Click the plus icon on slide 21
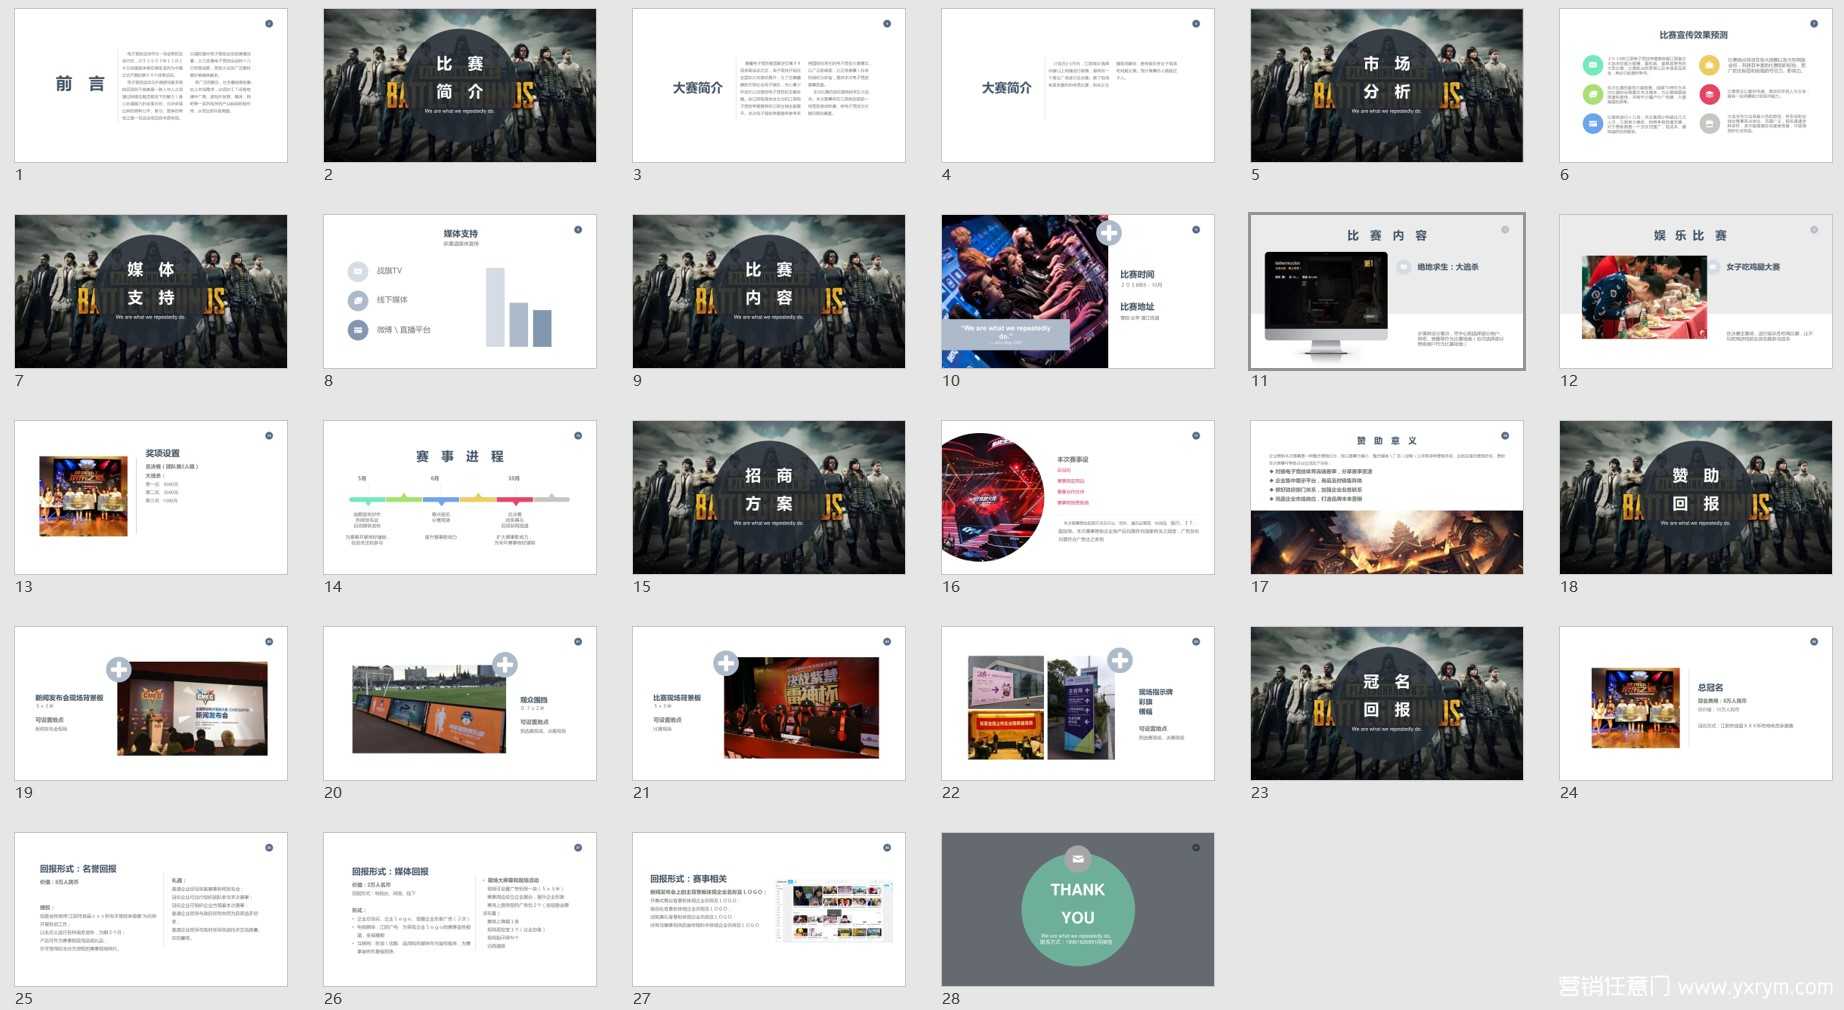Image resolution: width=1844 pixels, height=1010 pixels. click(x=725, y=663)
